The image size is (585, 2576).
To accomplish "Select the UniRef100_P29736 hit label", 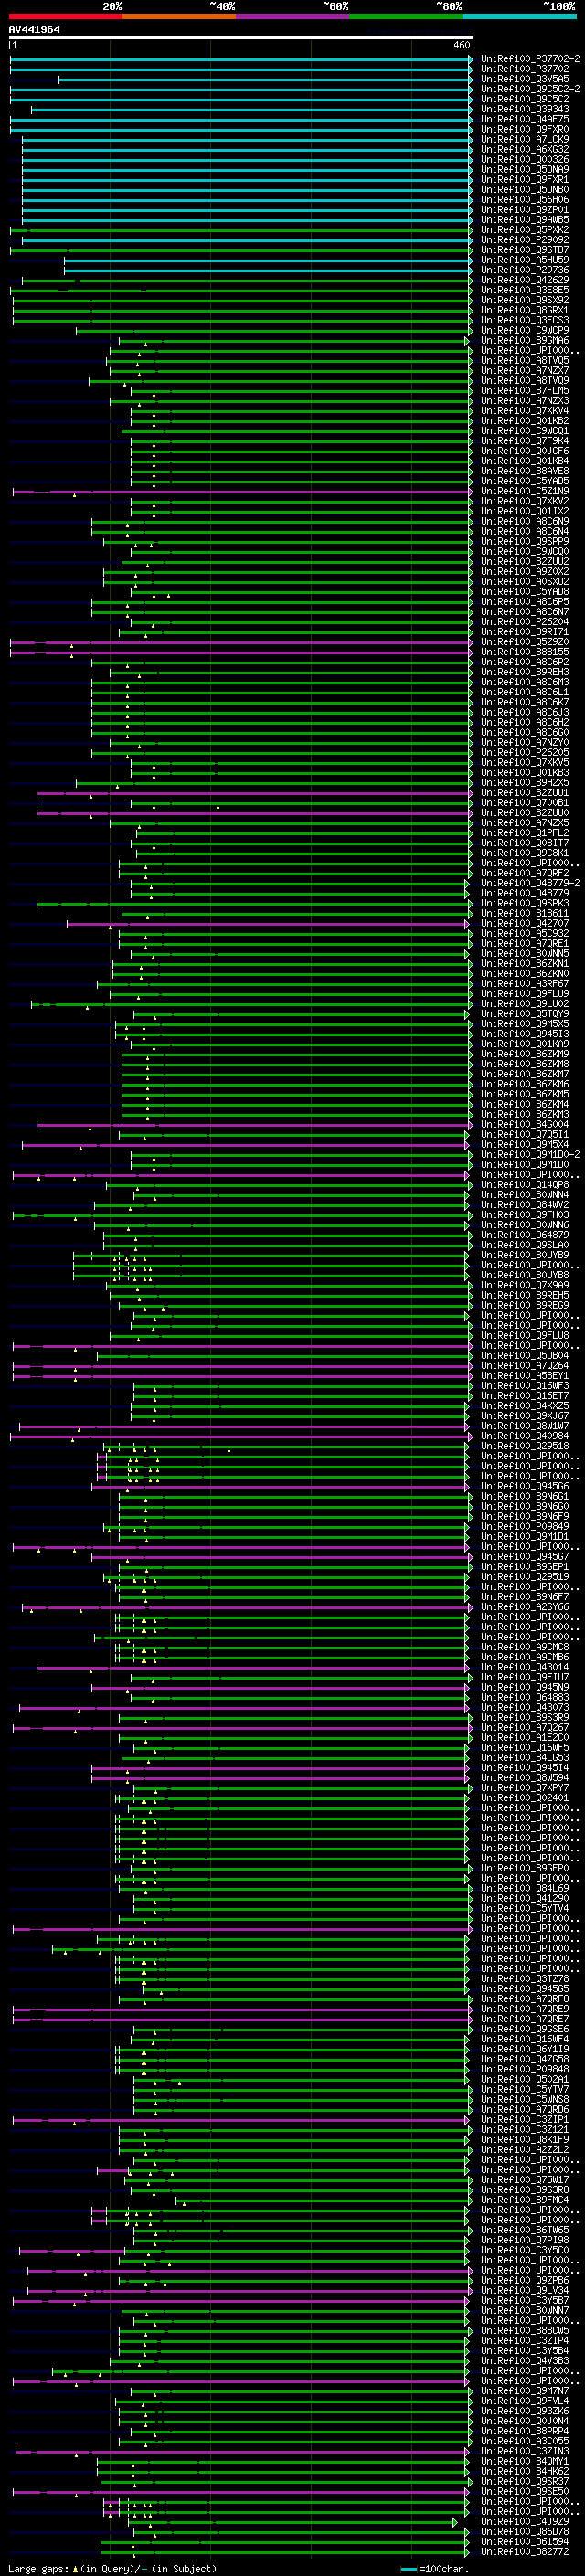I will click(x=524, y=270).
